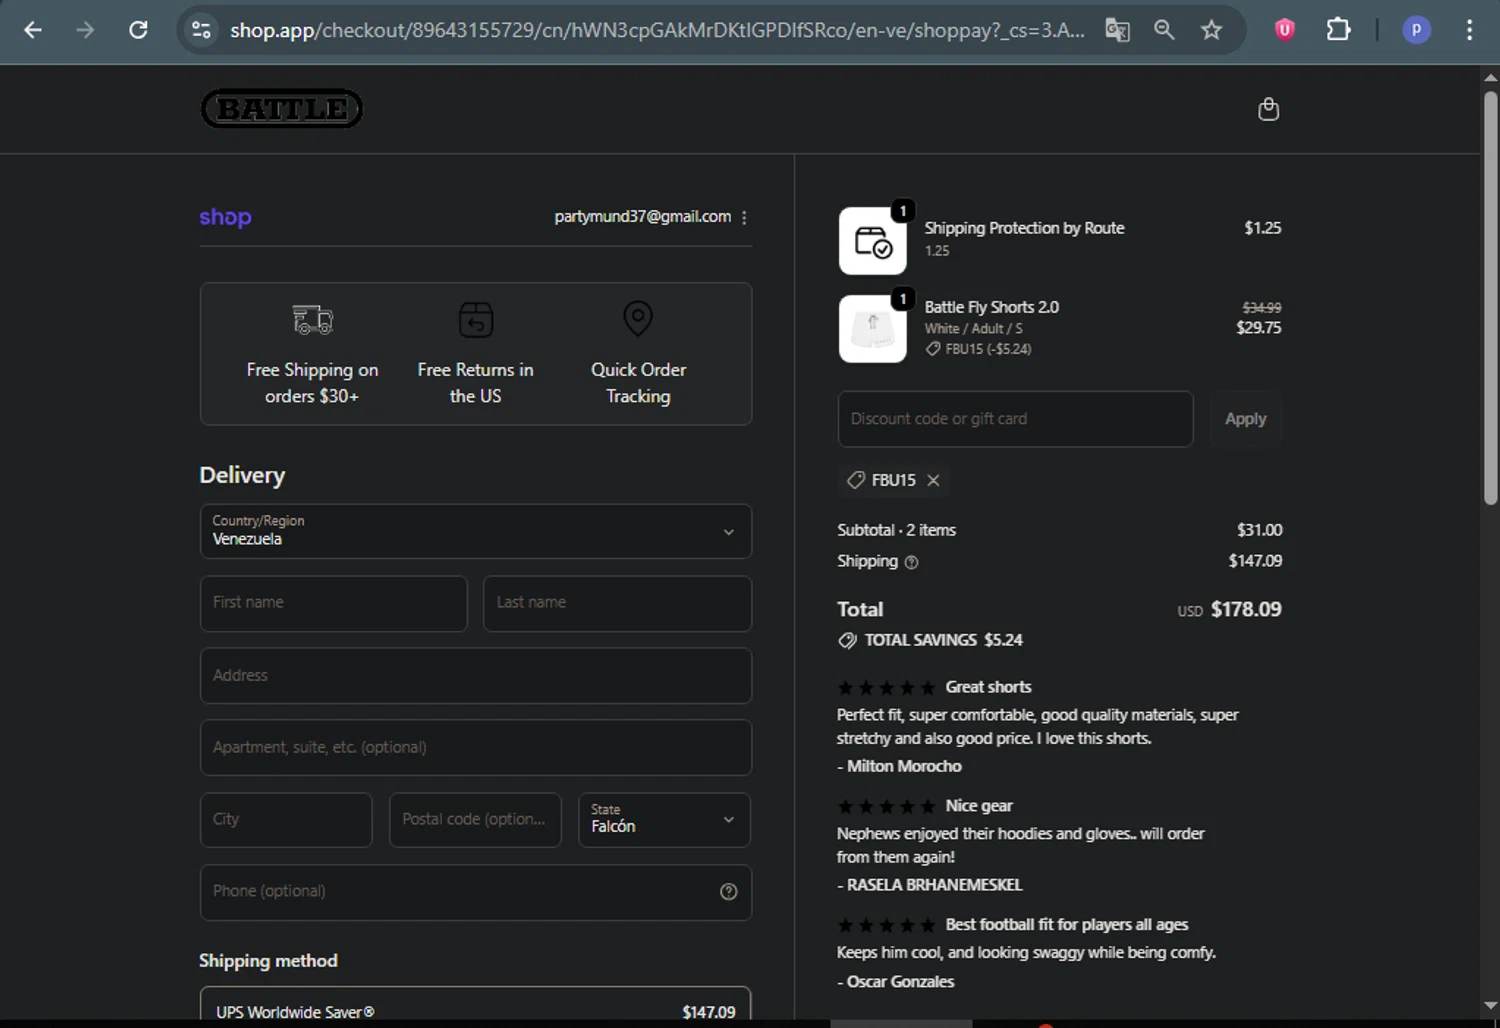Click the Shipping method heading
The image size is (1500, 1028).
tap(268, 961)
